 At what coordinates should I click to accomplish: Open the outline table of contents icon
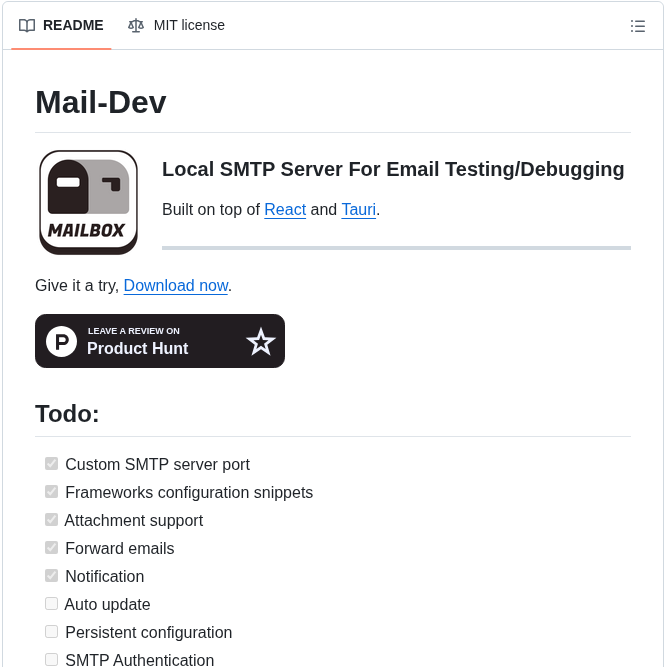coord(638,26)
